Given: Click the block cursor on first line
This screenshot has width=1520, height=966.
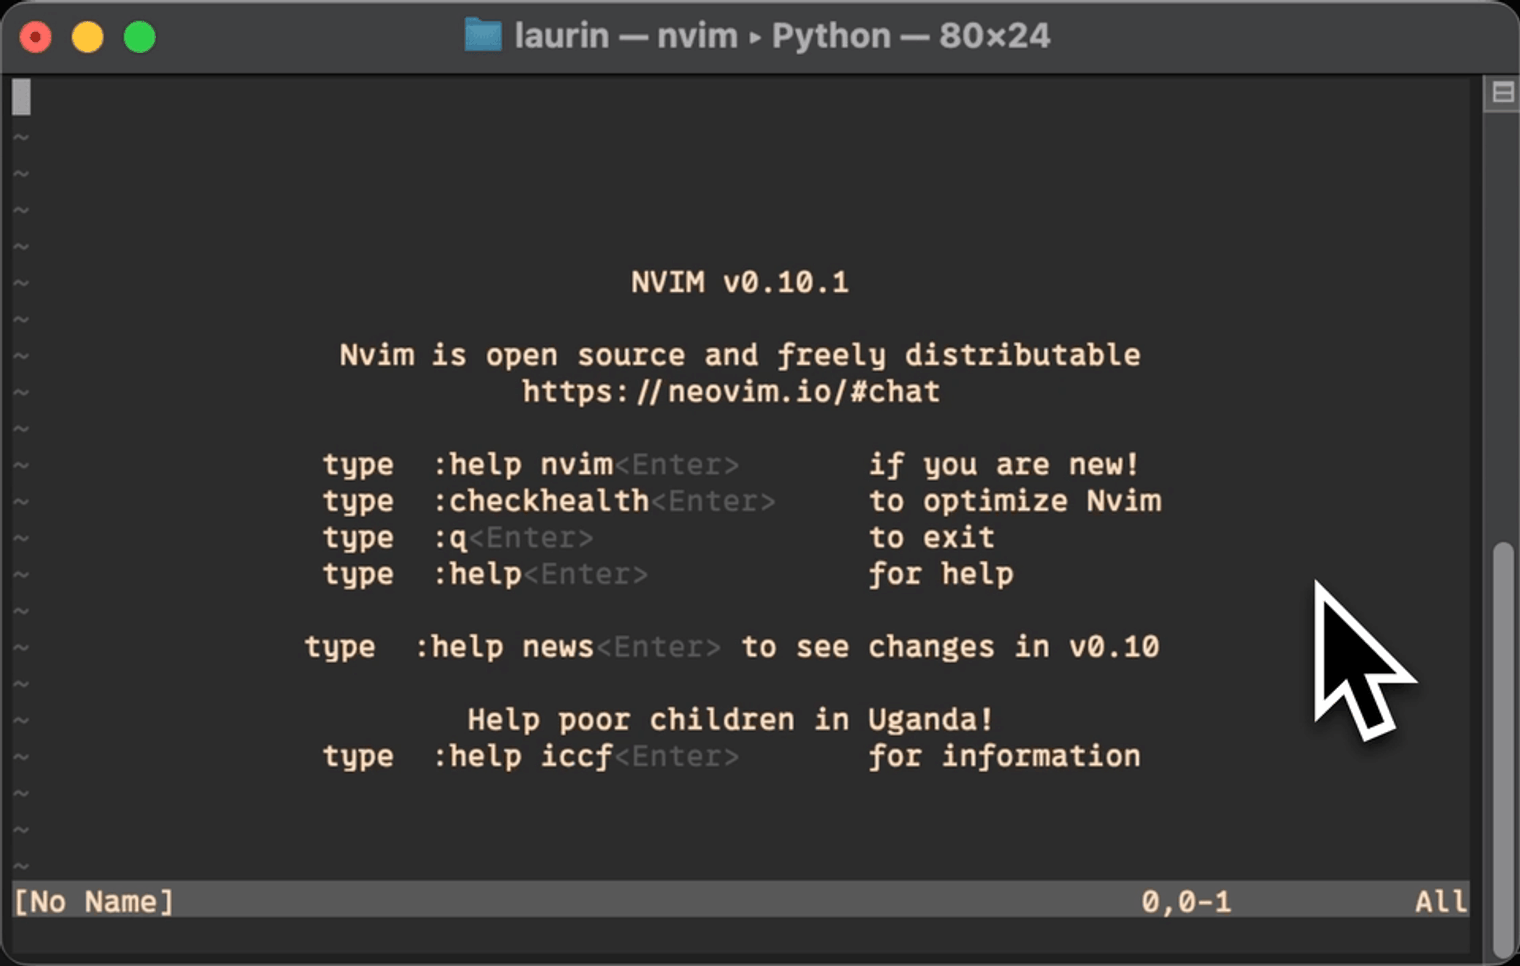Looking at the screenshot, I should (x=21, y=97).
